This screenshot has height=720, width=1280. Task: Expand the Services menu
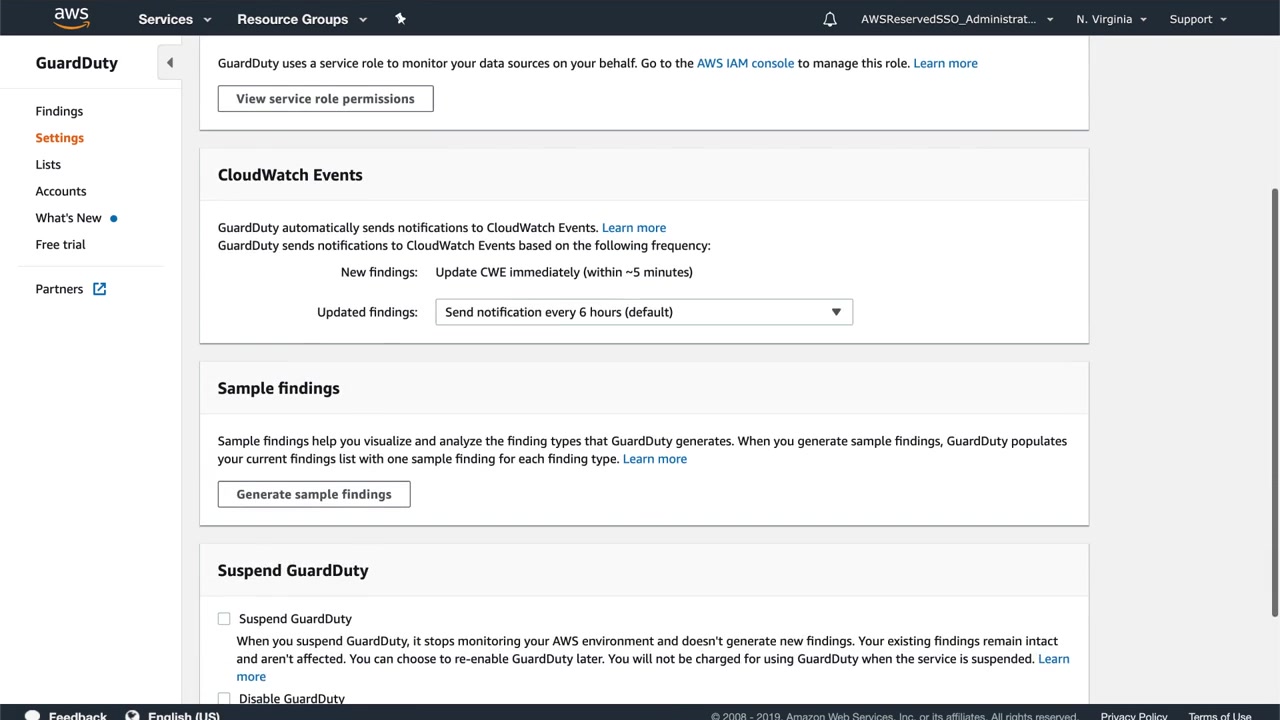[x=175, y=19]
